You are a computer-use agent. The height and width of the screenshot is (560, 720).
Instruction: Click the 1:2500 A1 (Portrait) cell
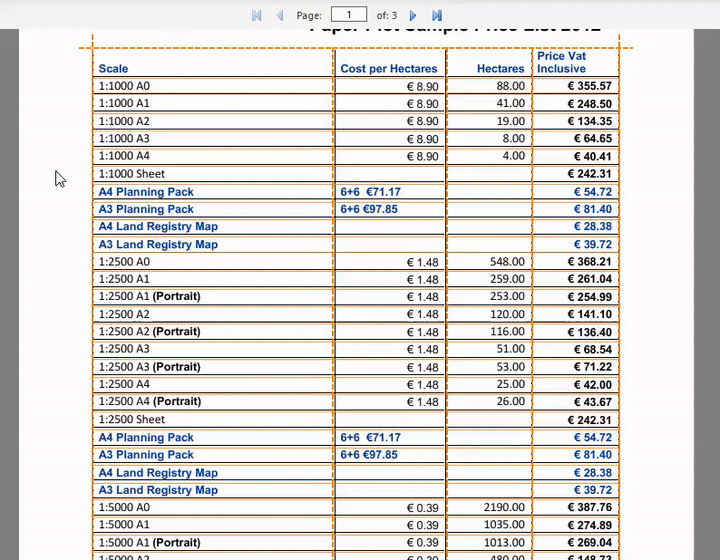[x=149, y=297]
